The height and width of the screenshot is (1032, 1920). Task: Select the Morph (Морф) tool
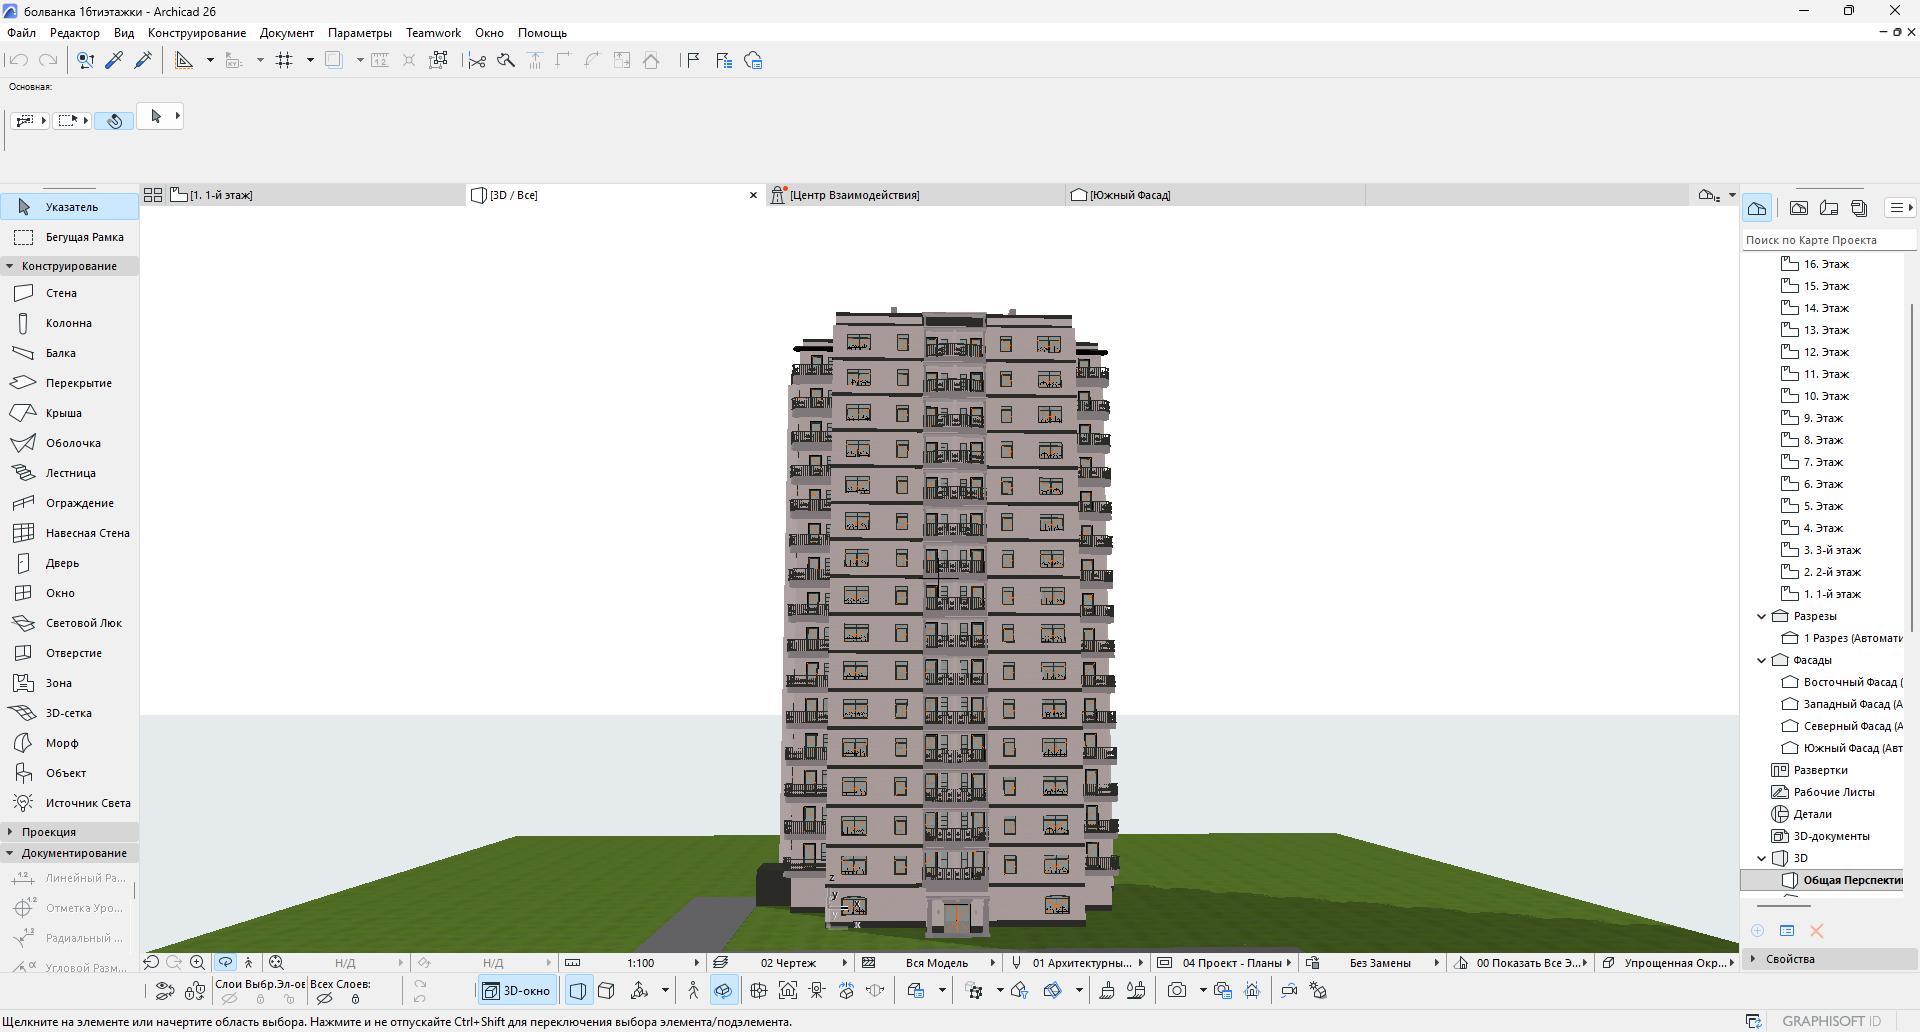pos(61,743)
